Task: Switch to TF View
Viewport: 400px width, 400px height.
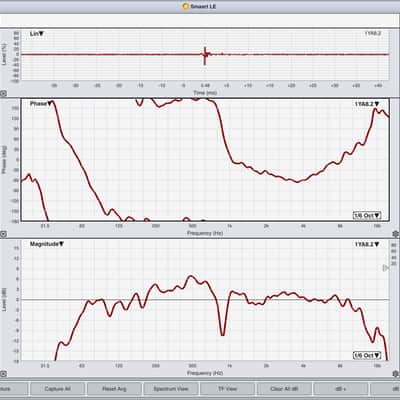Action: click(227, 389)
